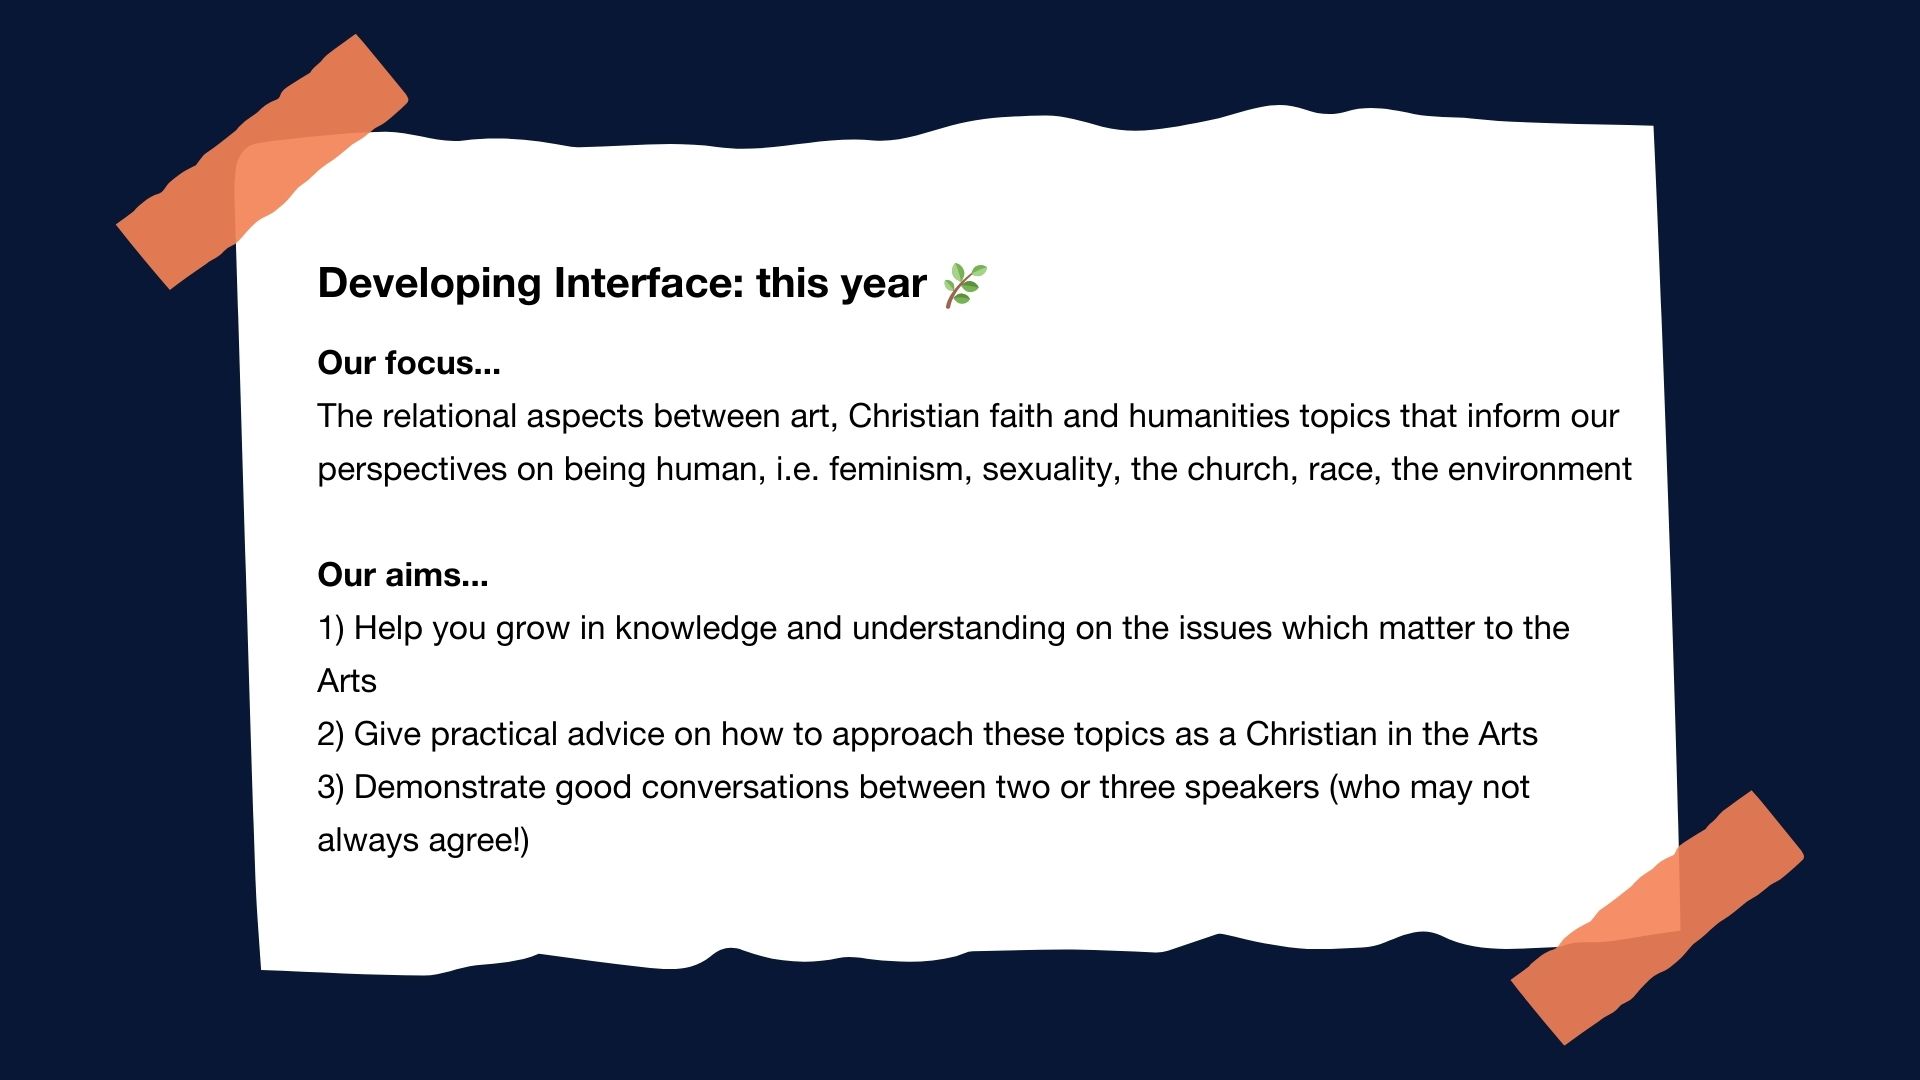Click the phrase Christian in the Arts
1920x1080 pixels.
point(1391,734)
